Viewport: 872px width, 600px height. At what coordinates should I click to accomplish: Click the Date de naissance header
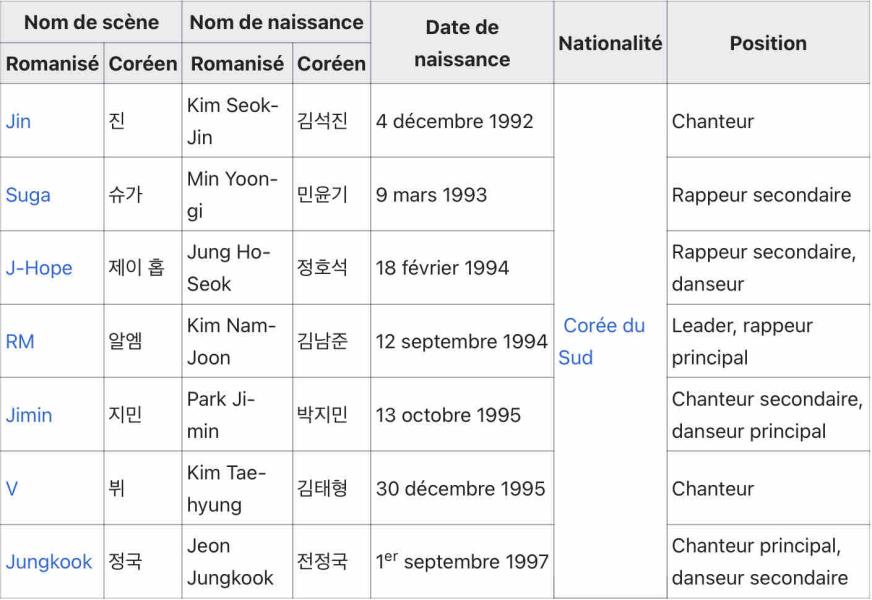462,43
